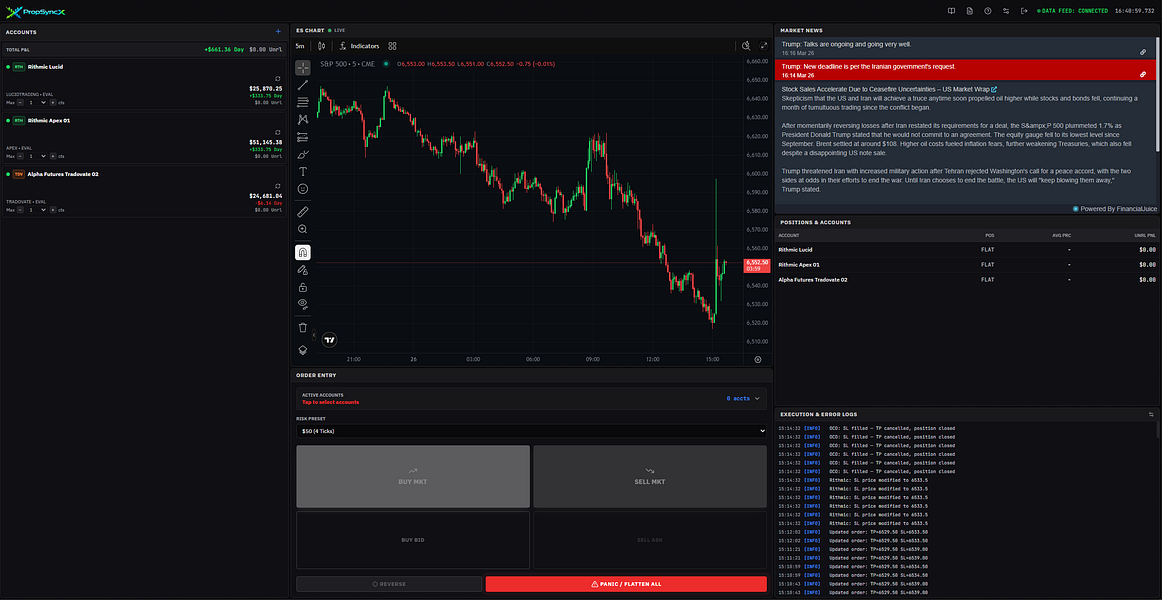
Task: Open the Risk Preset dropdown
Action: (x=531, y=430)
